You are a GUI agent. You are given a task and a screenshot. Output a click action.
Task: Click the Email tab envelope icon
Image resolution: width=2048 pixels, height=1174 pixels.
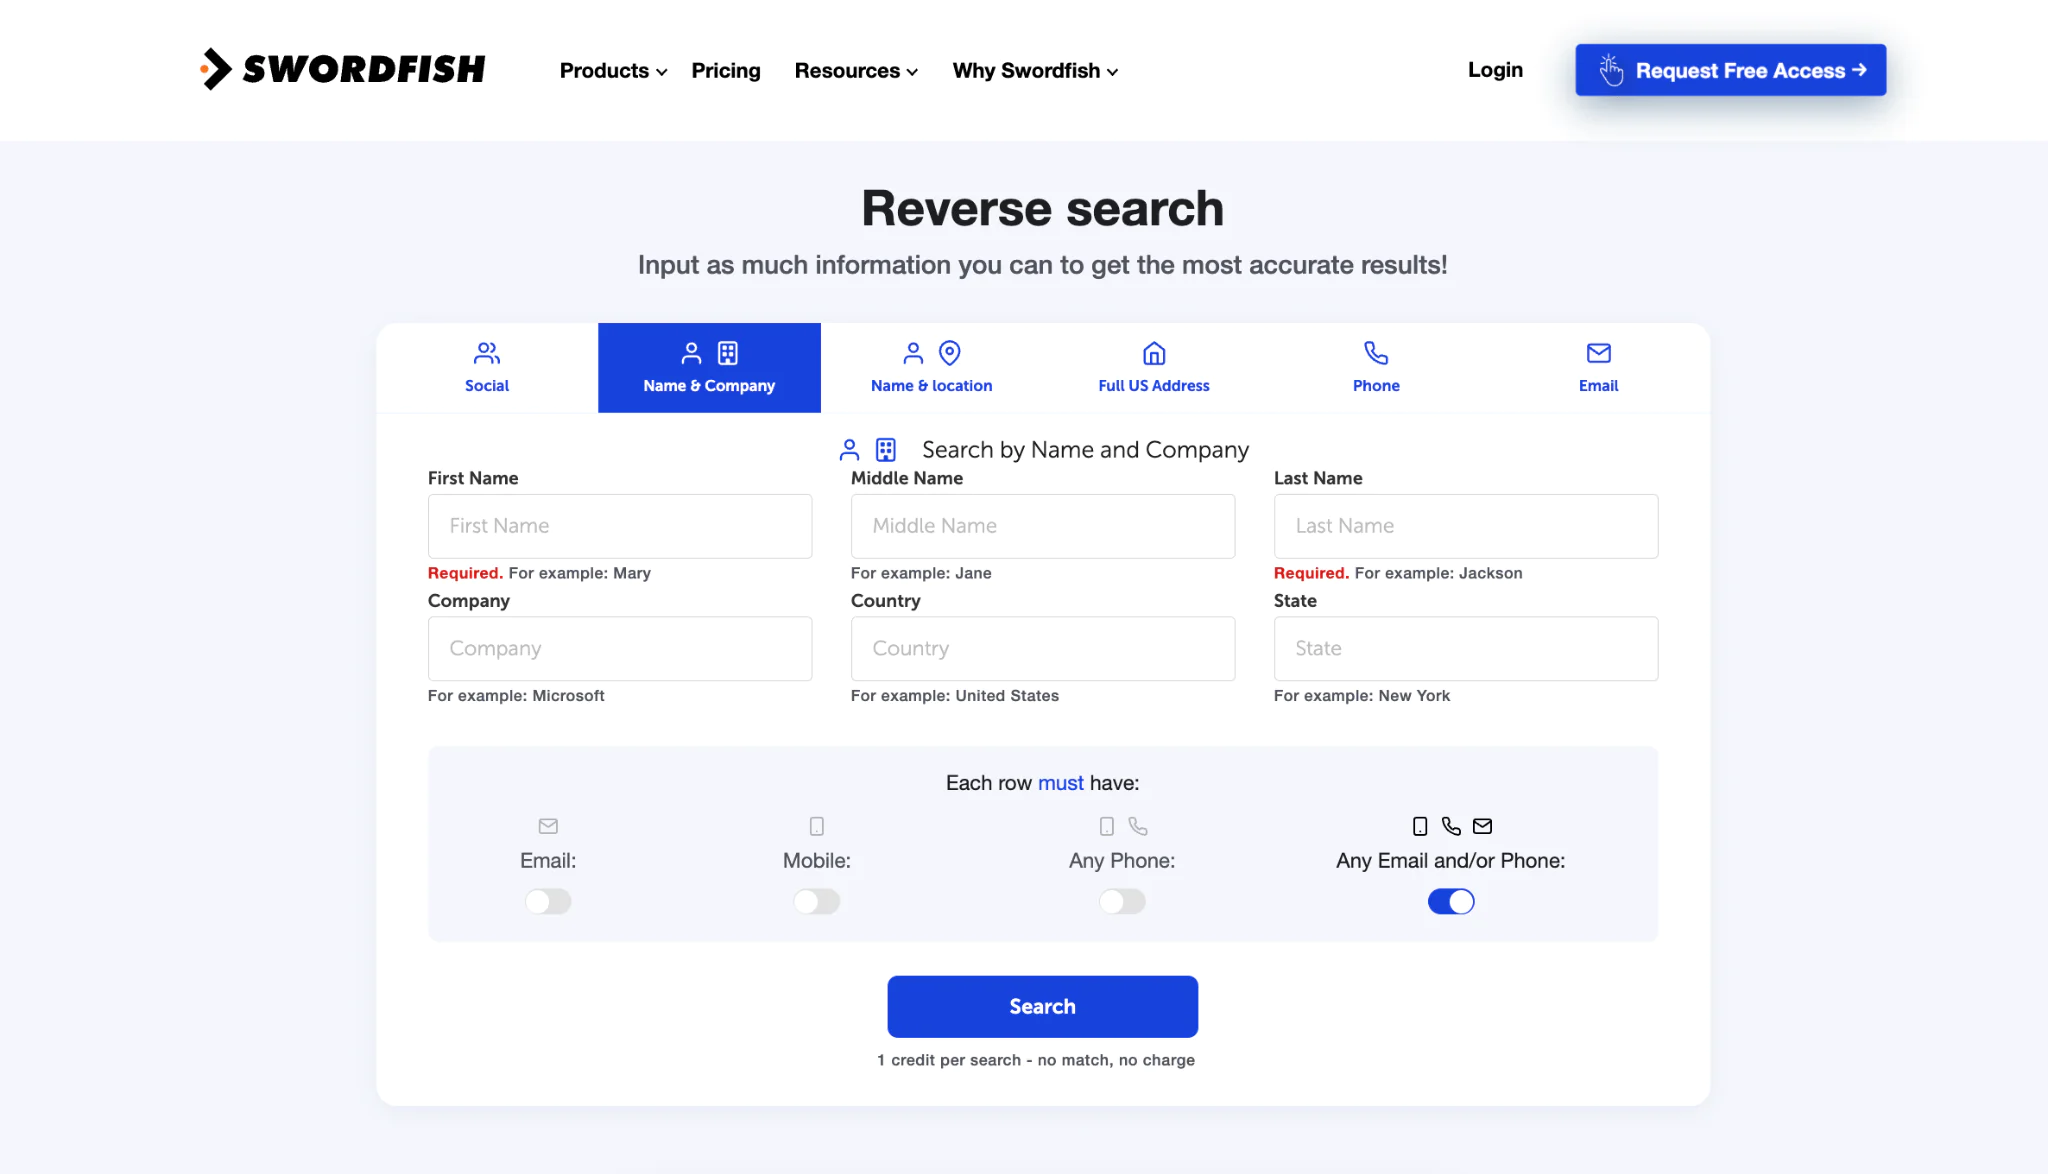point(1598,353)
